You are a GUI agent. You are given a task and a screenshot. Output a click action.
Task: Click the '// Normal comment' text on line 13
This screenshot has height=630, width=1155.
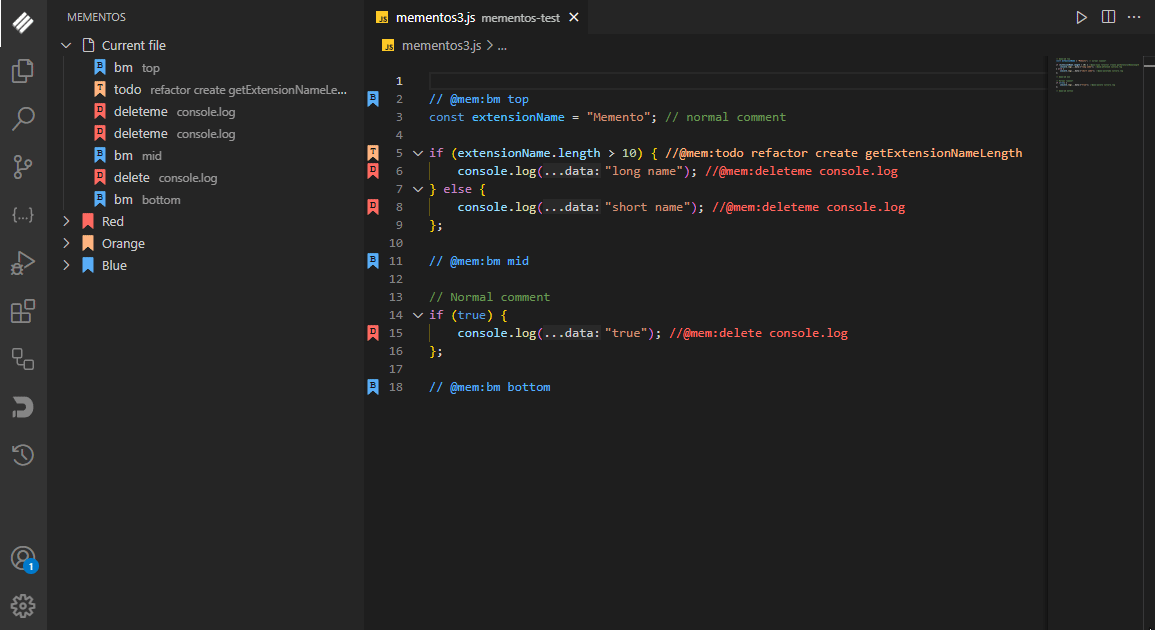(x=490, y=297)
